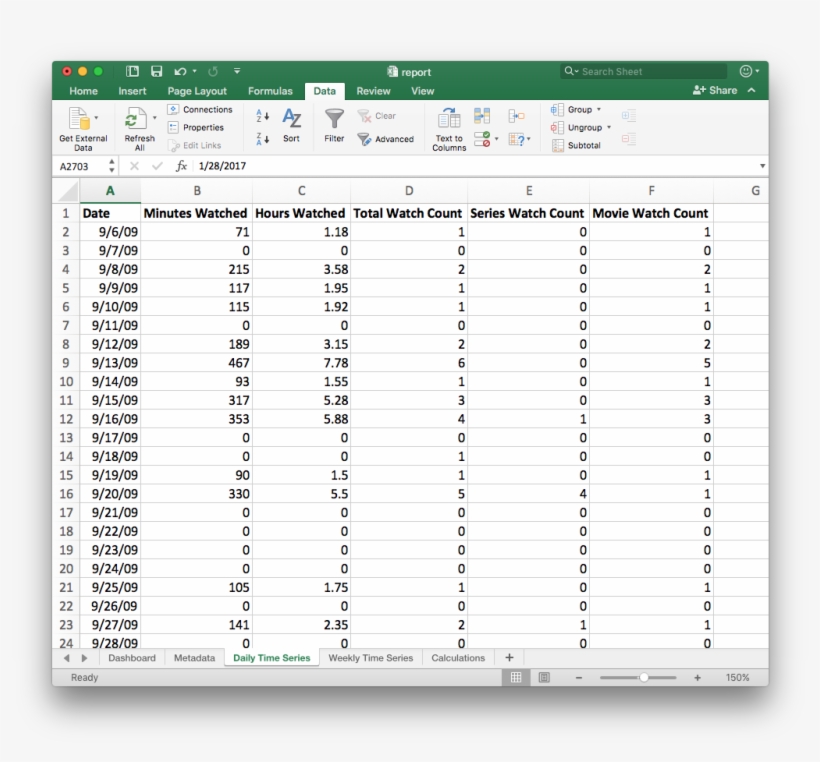
Task: Click the save icon in title bar
Action: [x=156, y=71]
